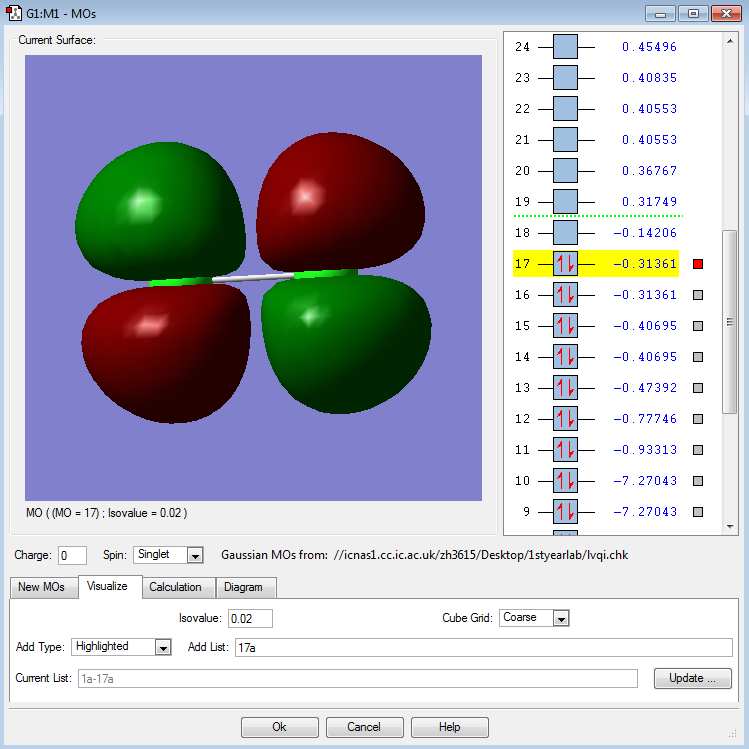The image size is (749, 749).
Task: Click the orbital list scrollbar thumb
Action: [729, 321]
